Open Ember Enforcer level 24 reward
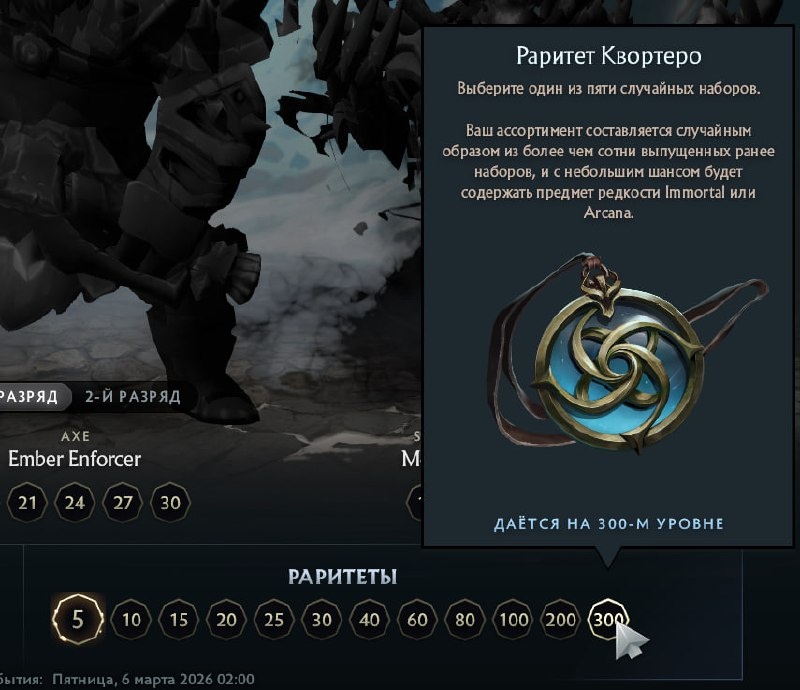This screenshot has width=800, height=690. [x=74, y=503]
